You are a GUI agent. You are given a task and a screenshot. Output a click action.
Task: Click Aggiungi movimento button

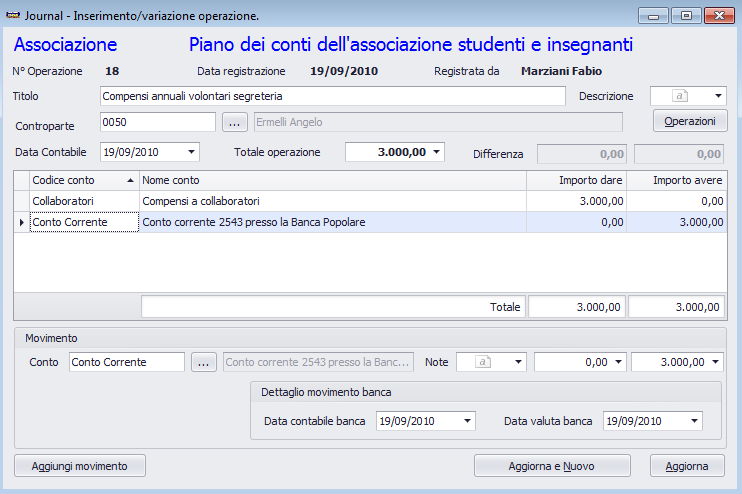point(80,466)
